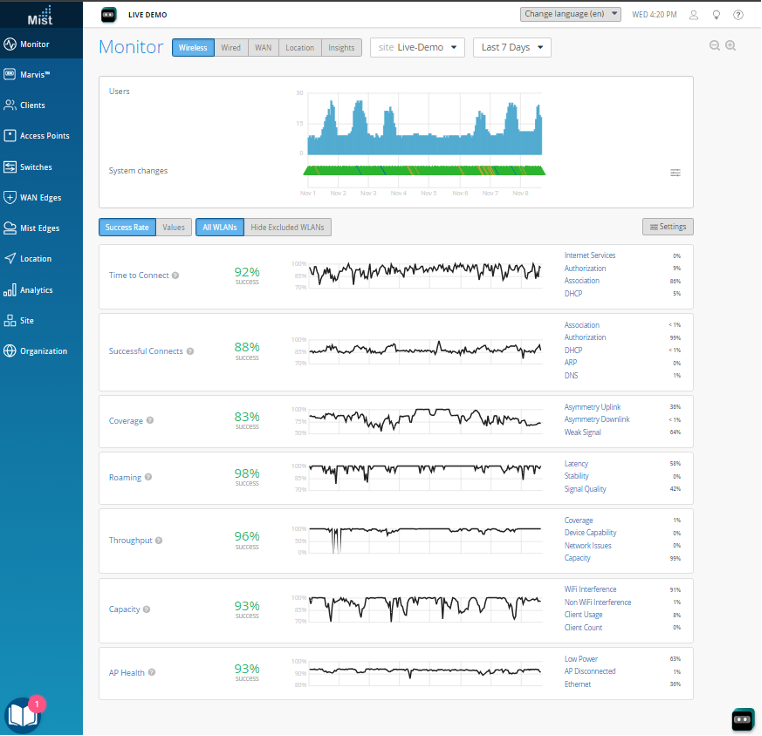Screen dimensions: 762x736
Task: Open the book notifications icon
Action: coord(22,715)
